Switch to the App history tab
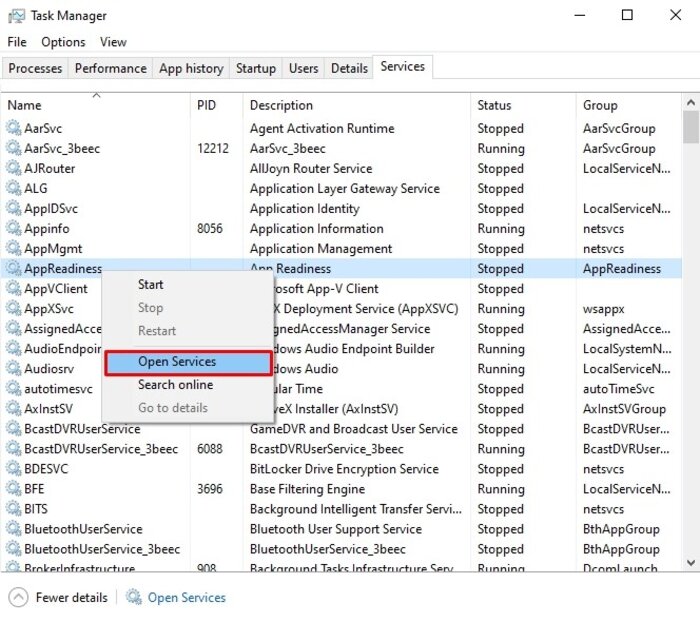 coord(191,68)
